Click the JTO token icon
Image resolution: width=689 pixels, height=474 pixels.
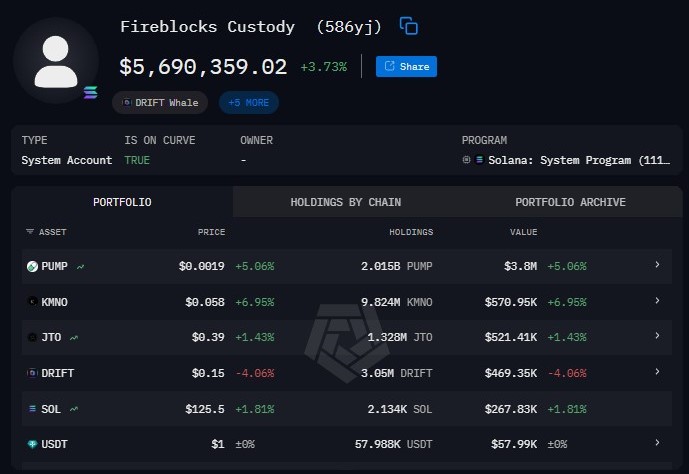point(32,337)
